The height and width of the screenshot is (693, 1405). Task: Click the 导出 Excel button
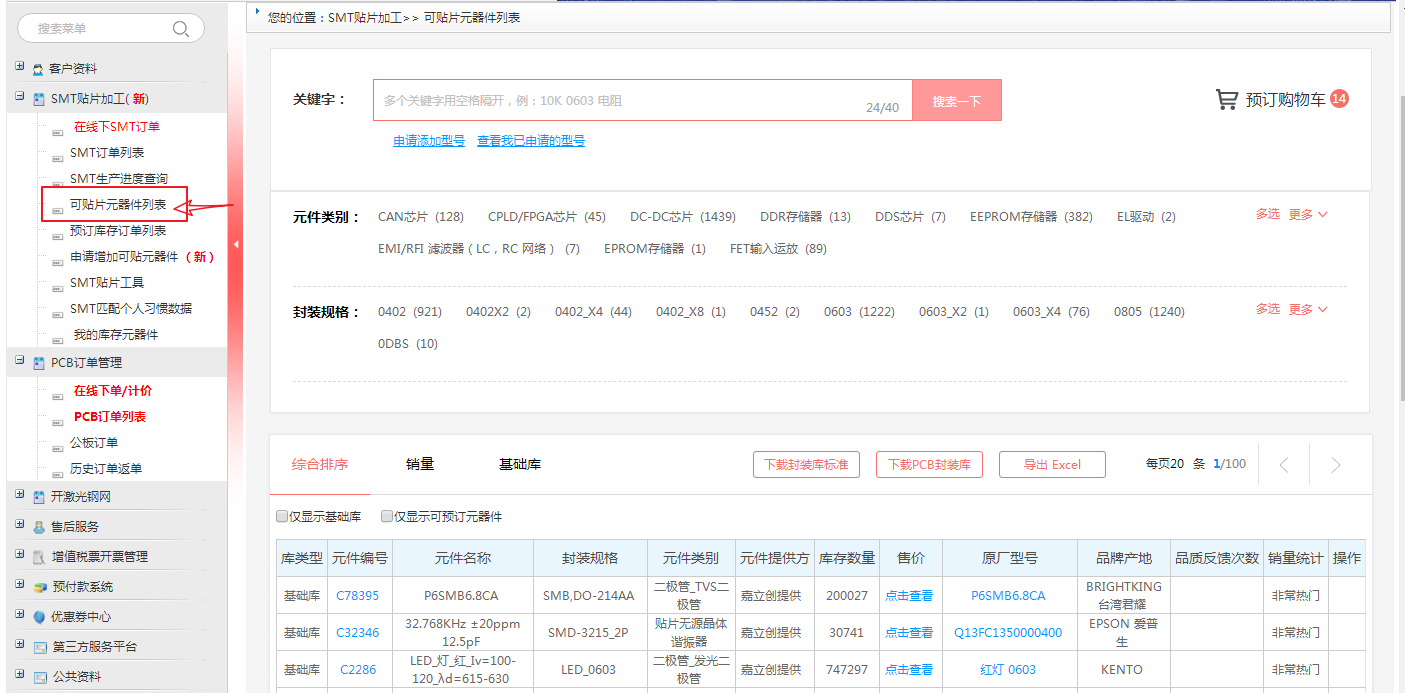(x=1052, y=465)
